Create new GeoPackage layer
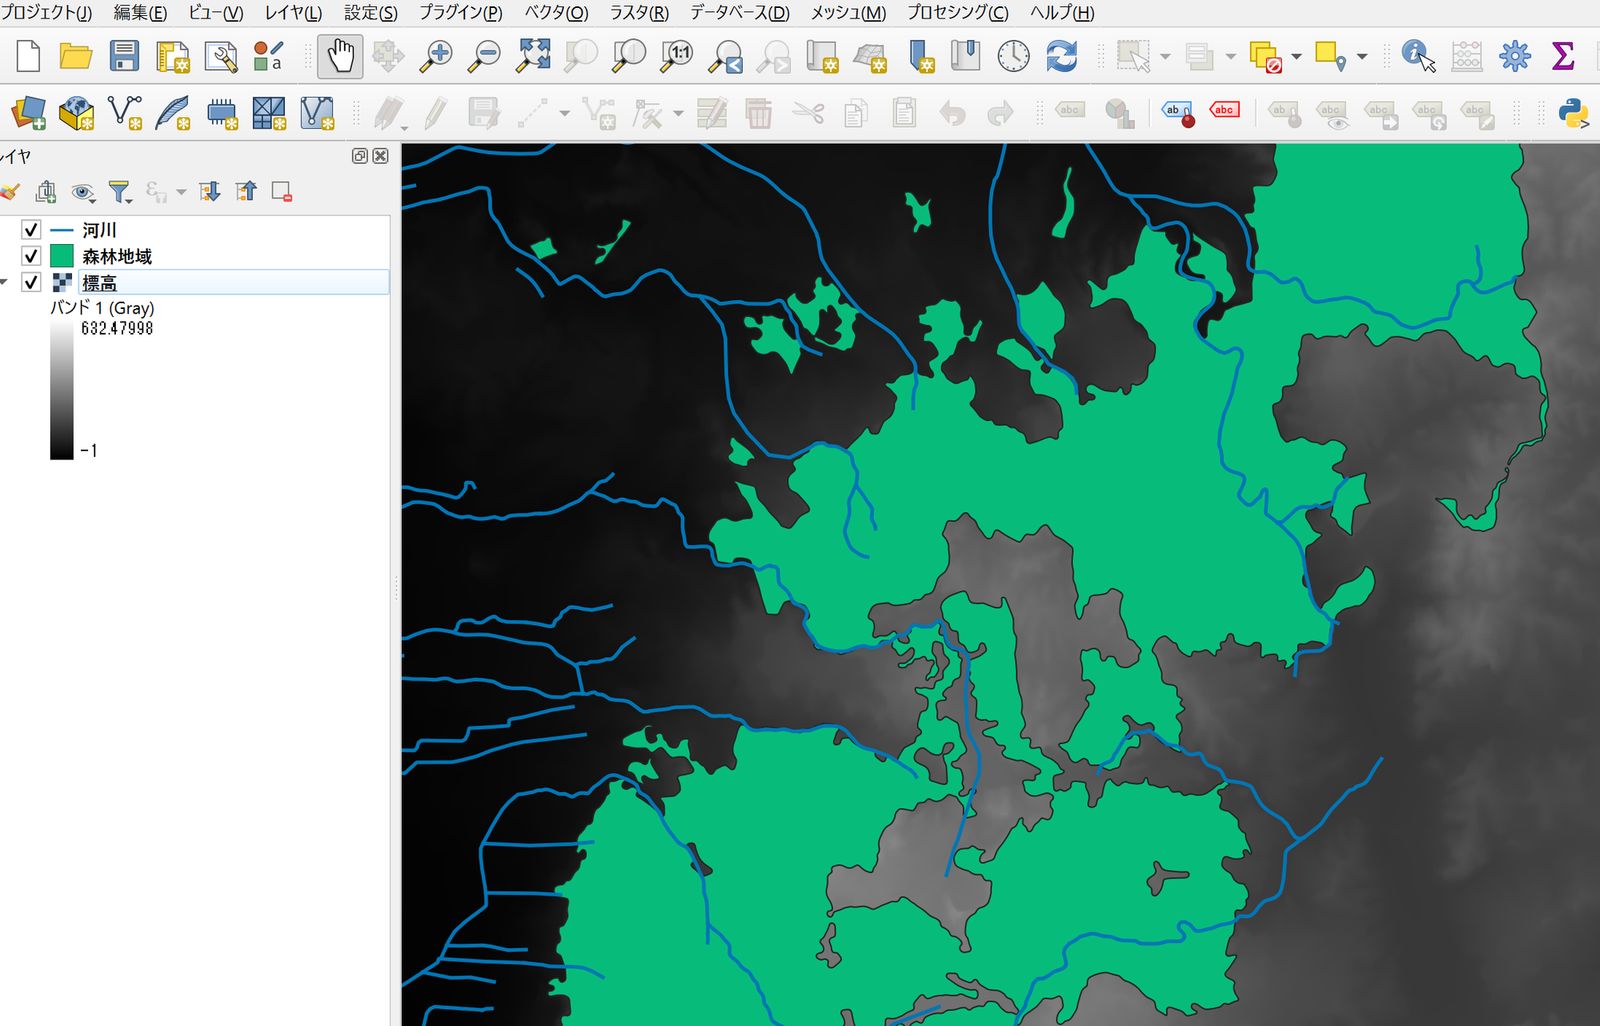 tap(76, 113)
